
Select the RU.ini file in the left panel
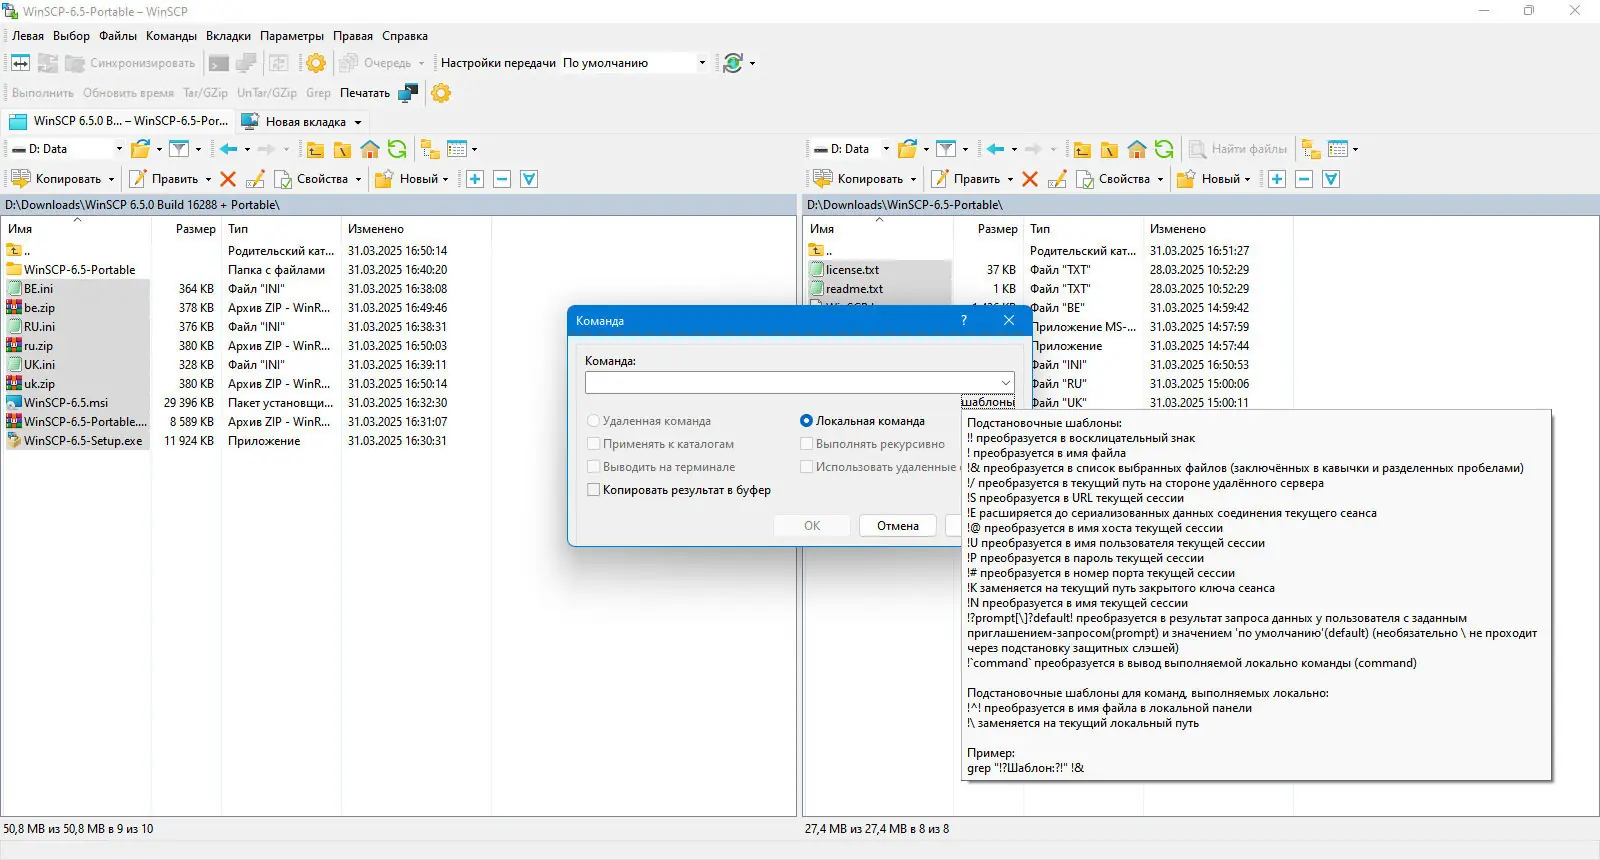tap(40, 327)
